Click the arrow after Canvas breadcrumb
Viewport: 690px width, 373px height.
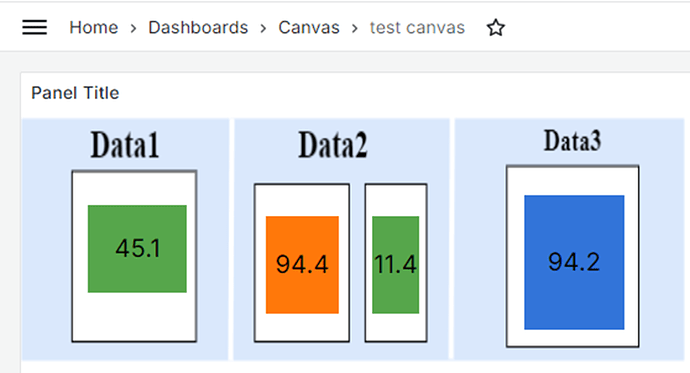click(x=355, y=29)
